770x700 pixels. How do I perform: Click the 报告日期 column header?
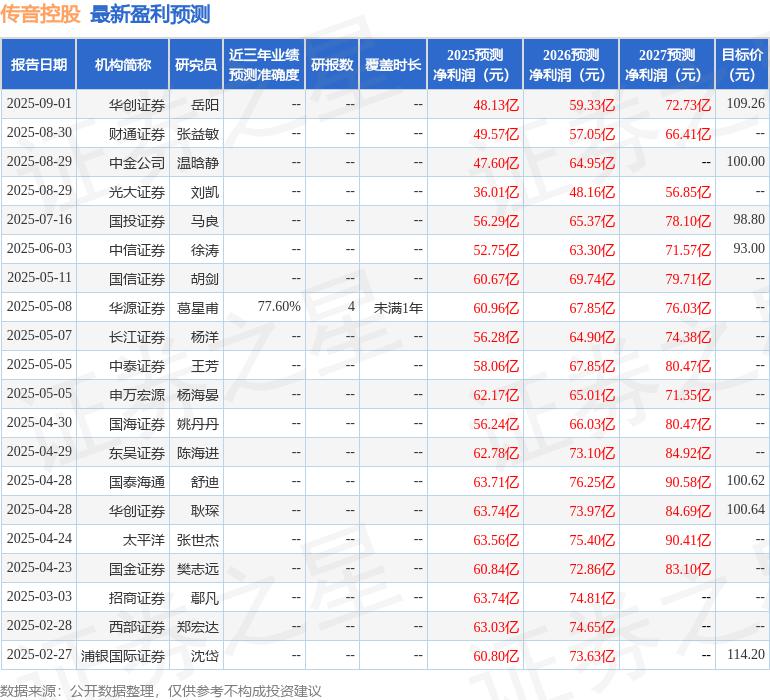coord(38,64)
